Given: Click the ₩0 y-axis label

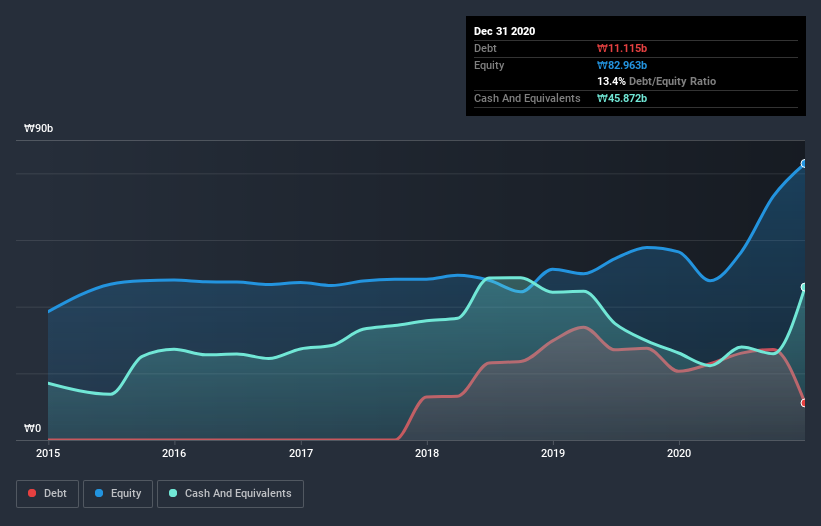Looking at the screenshot, I should coord(32,429).
